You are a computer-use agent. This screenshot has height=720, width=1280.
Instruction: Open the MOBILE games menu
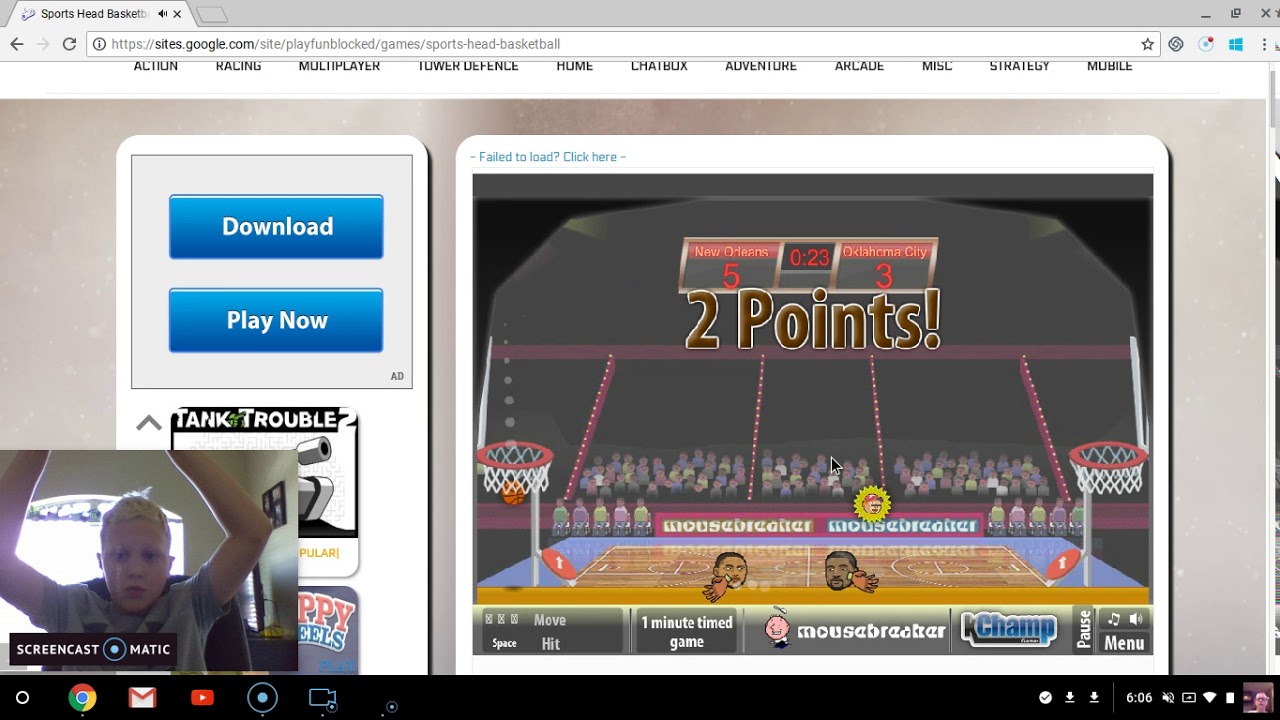point(1110,66)
